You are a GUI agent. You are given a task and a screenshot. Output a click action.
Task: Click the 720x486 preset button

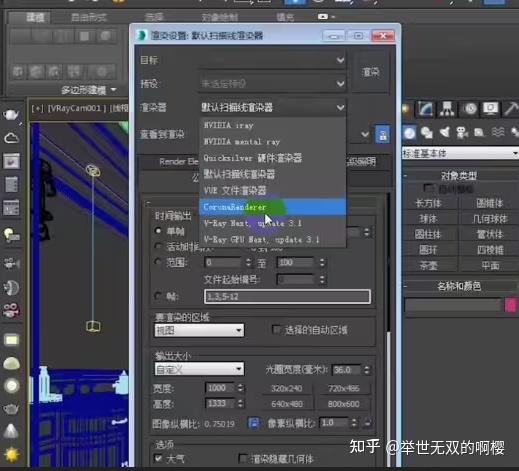tap(343, 388)
